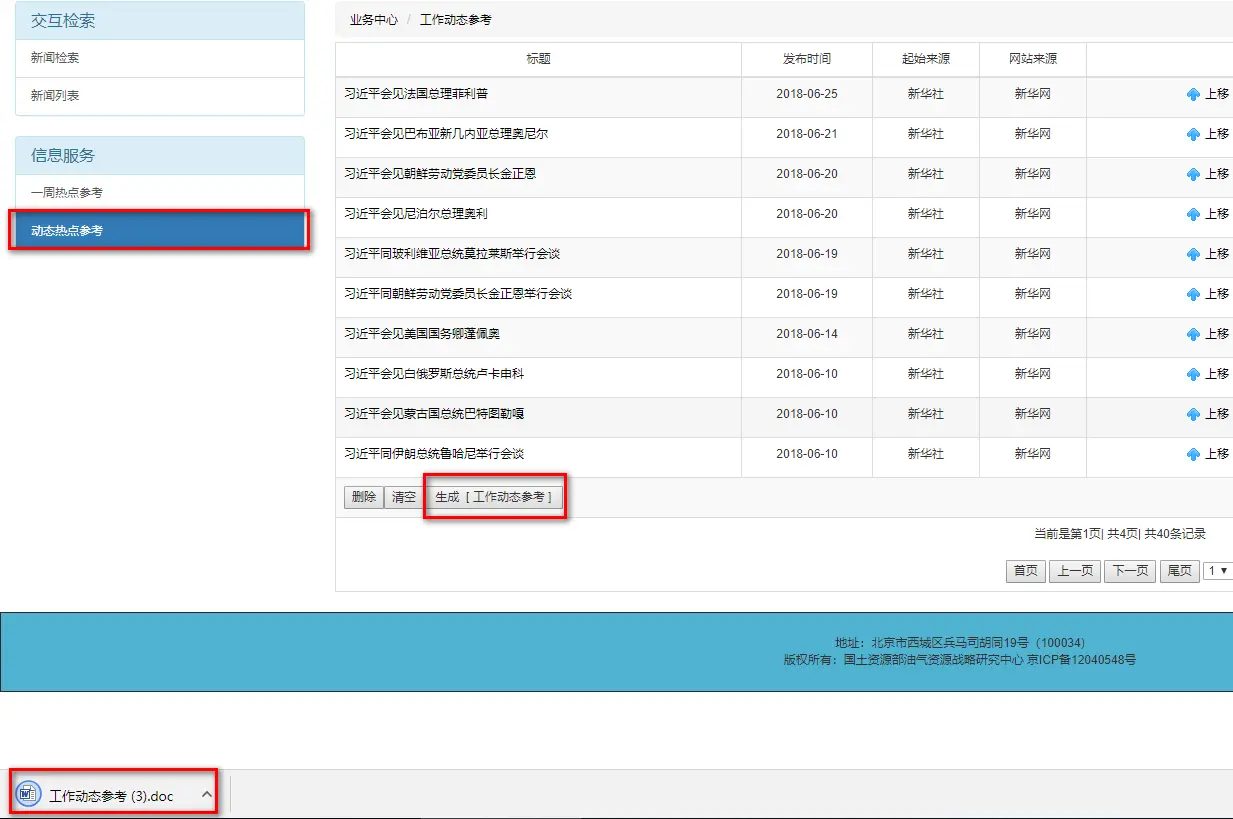Click the title 习近平会见蒙古国总统巴特图勒嘎
1233x819 pixels.
pos(434,414)
